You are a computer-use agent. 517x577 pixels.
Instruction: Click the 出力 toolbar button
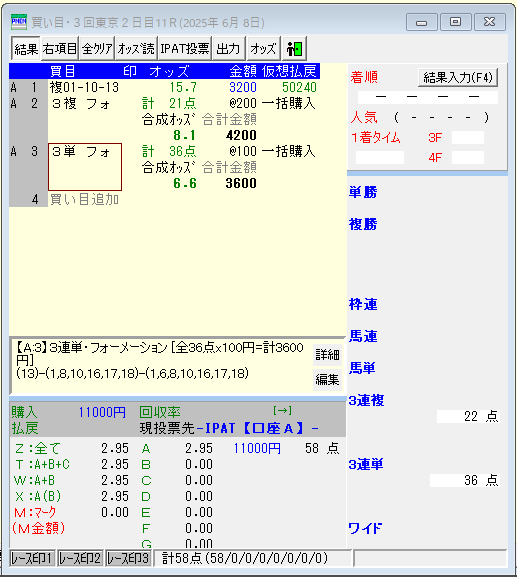point(229,49)
